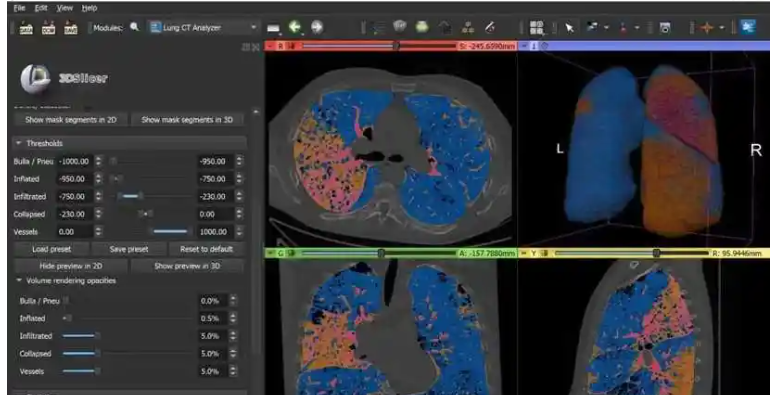This screenshot has width=773, height=395.
Task: Click the Vessels opacity slider
Action: (x=128, y=371)
